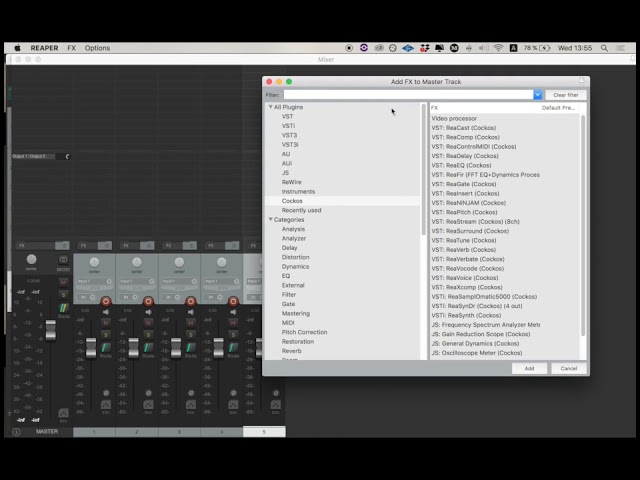Click into the Filter text field
The image size is (640, 480).
coord(408,95)
